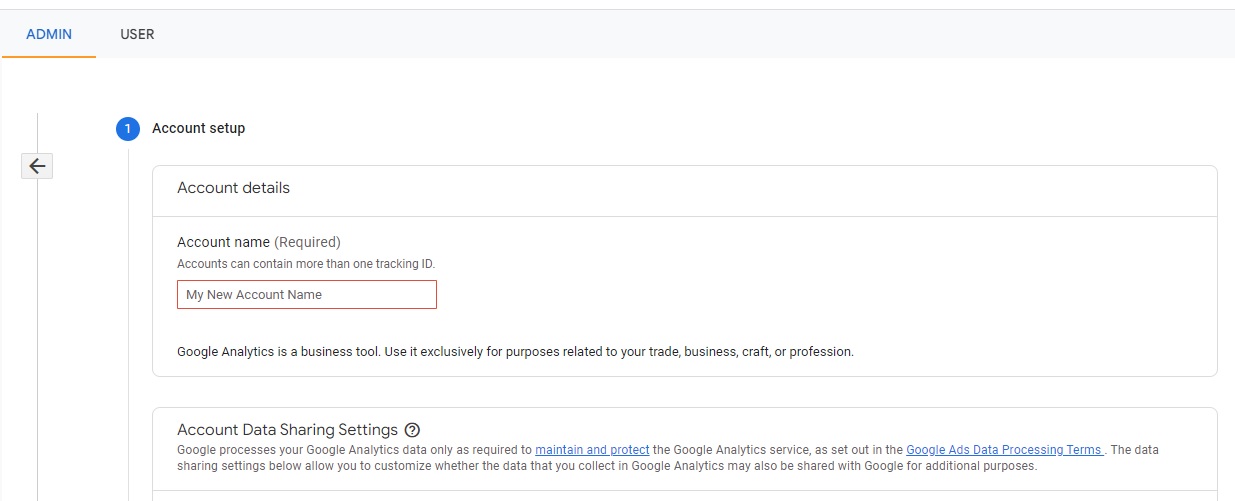Click the blue step 1 circle icon
1235x501 pixels.
click(128, 128)
